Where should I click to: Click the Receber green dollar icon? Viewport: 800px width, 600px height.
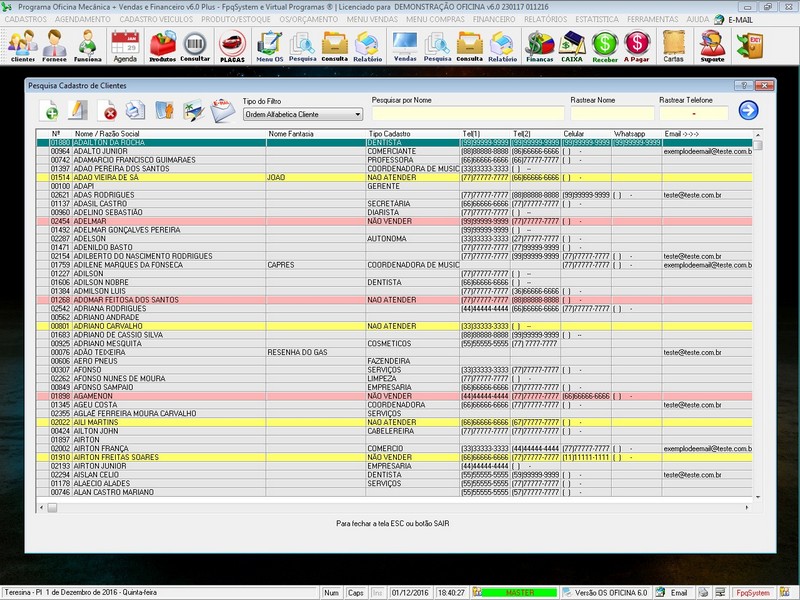click(604, 45)
